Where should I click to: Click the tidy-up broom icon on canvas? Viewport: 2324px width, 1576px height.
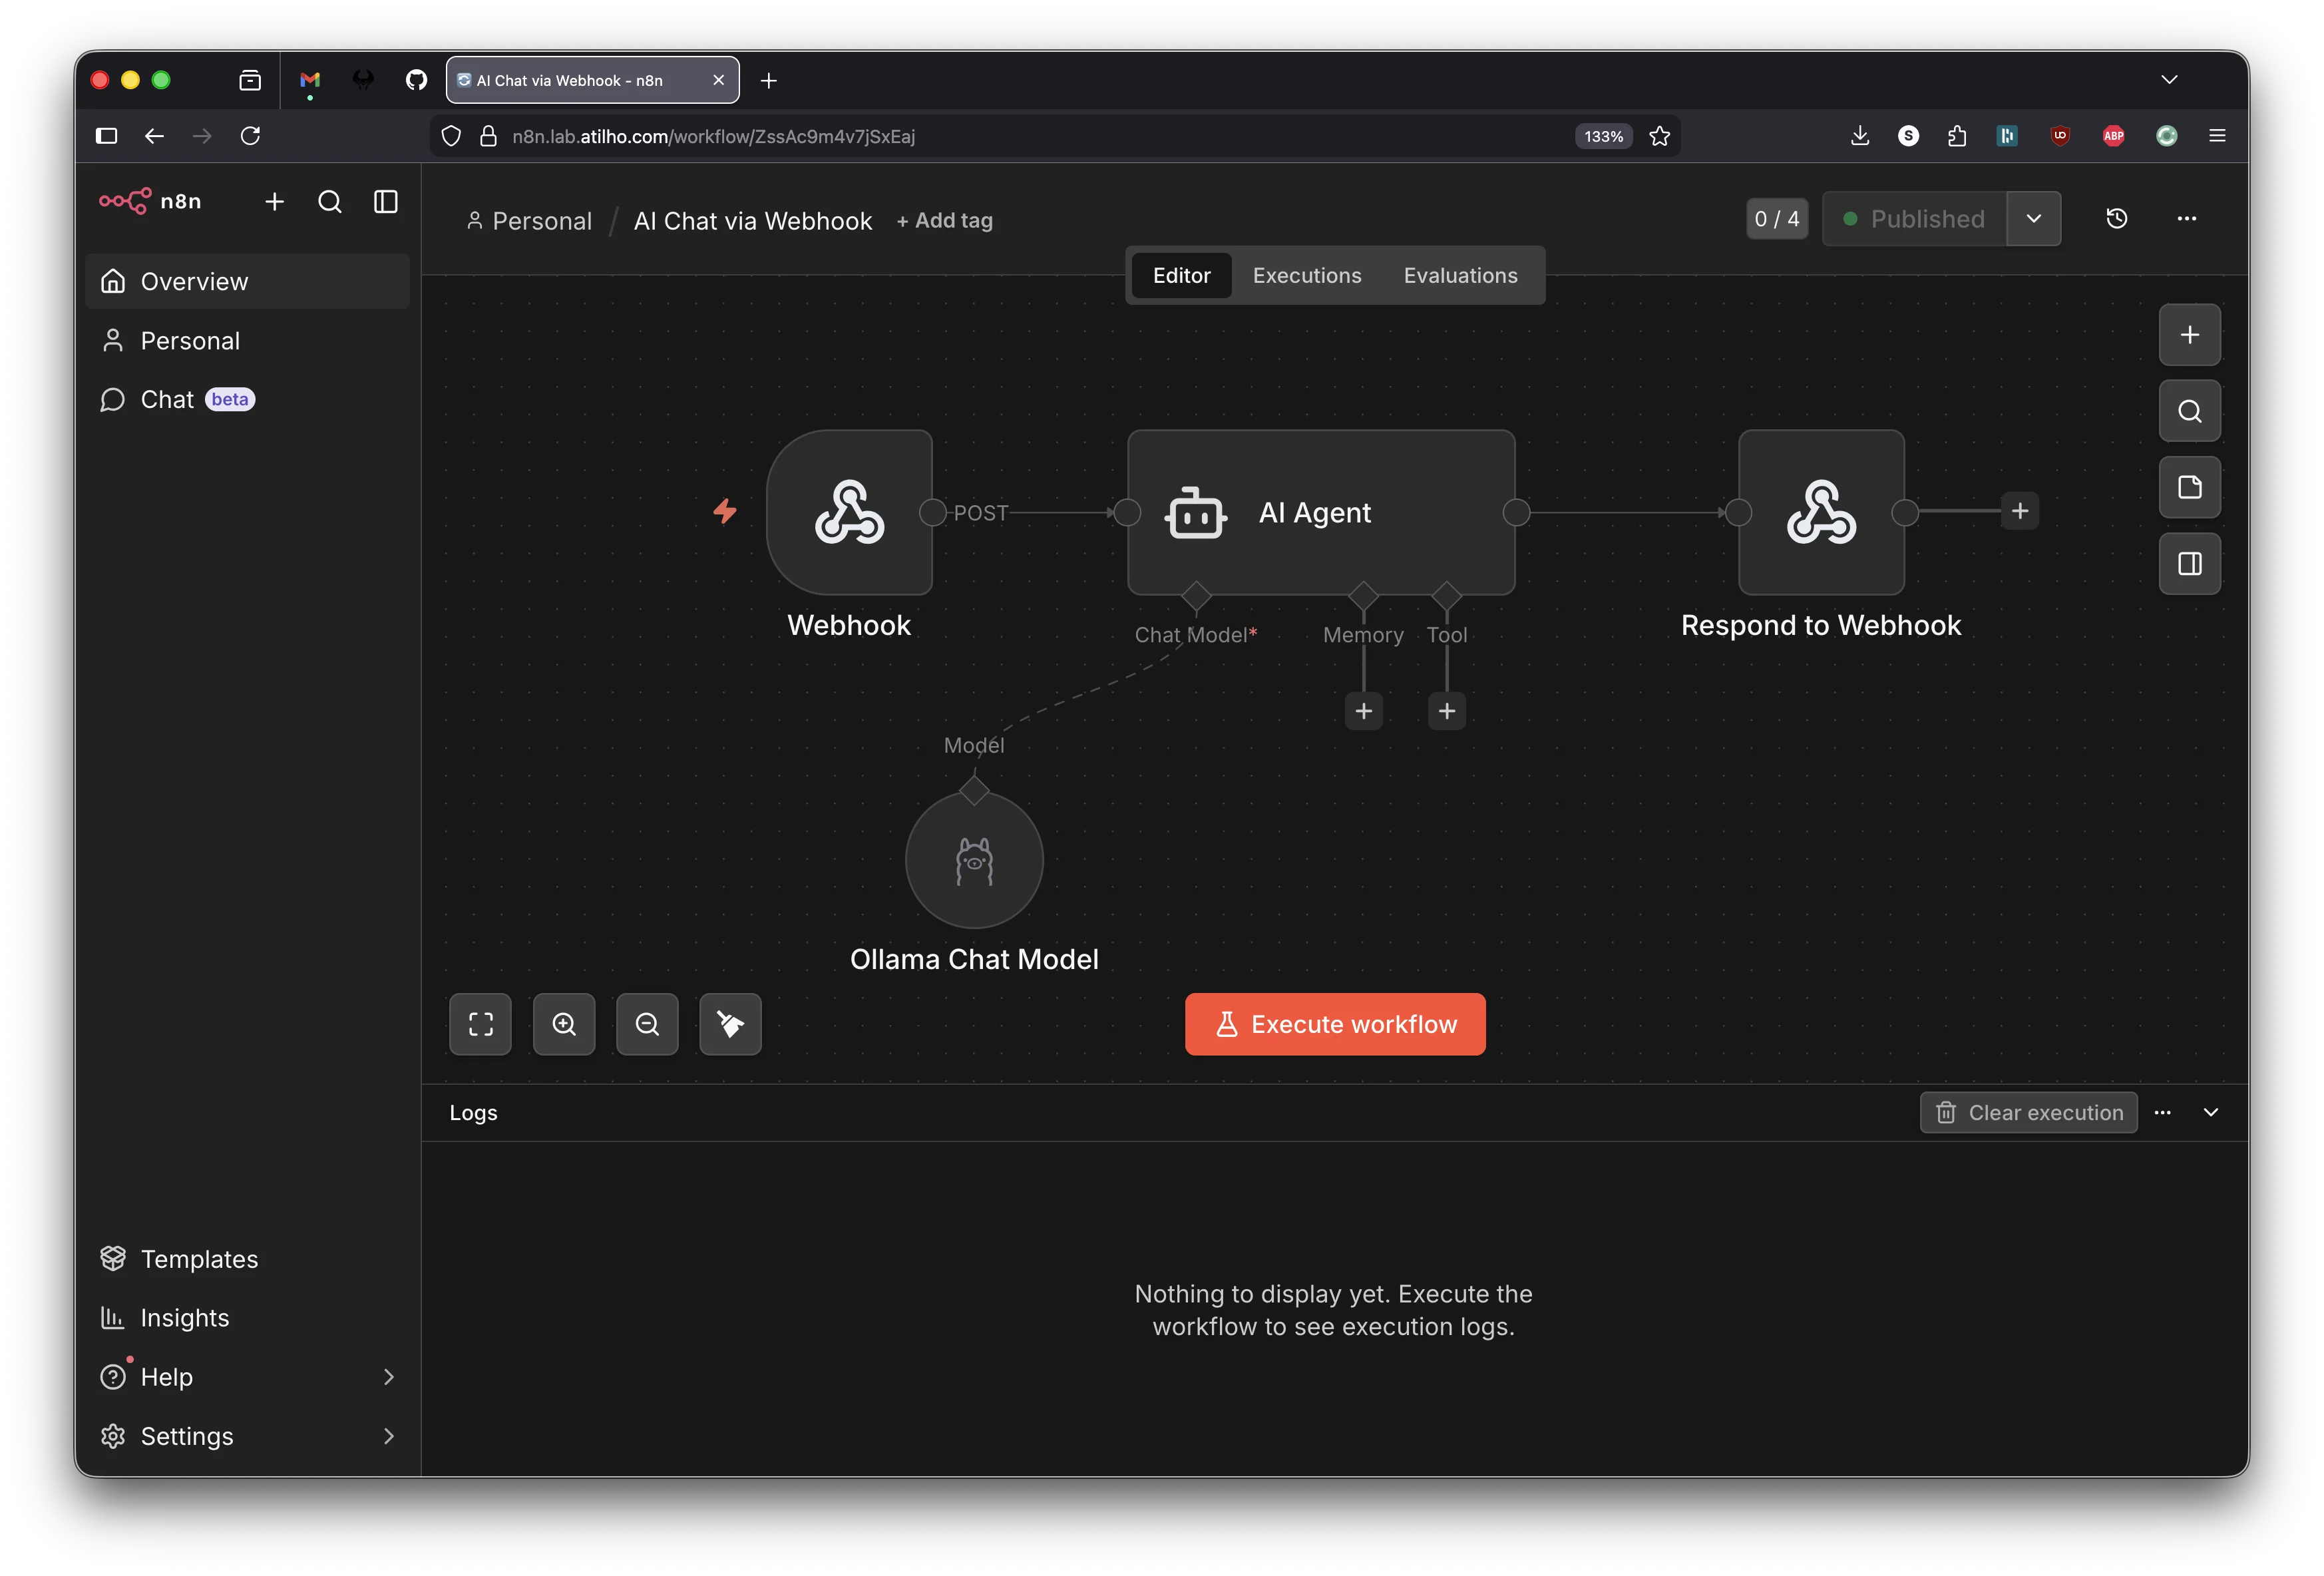730,1023
